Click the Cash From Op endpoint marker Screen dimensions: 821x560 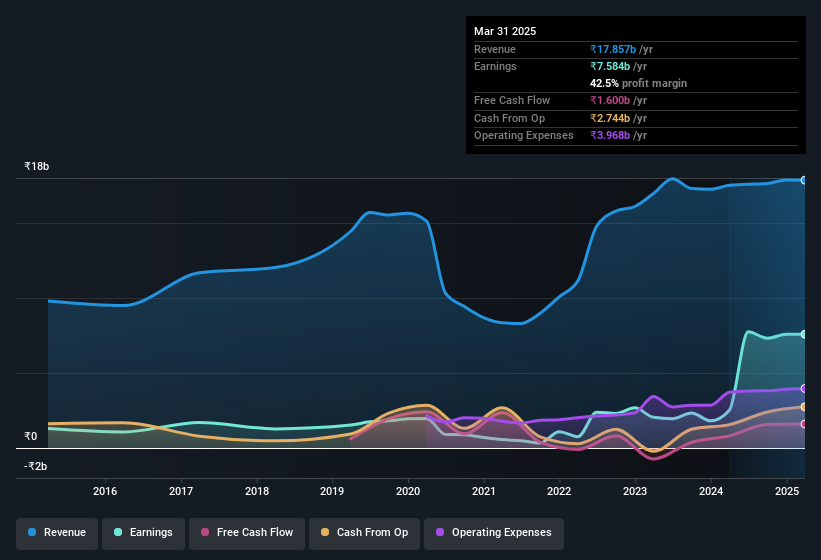(804, 407)
